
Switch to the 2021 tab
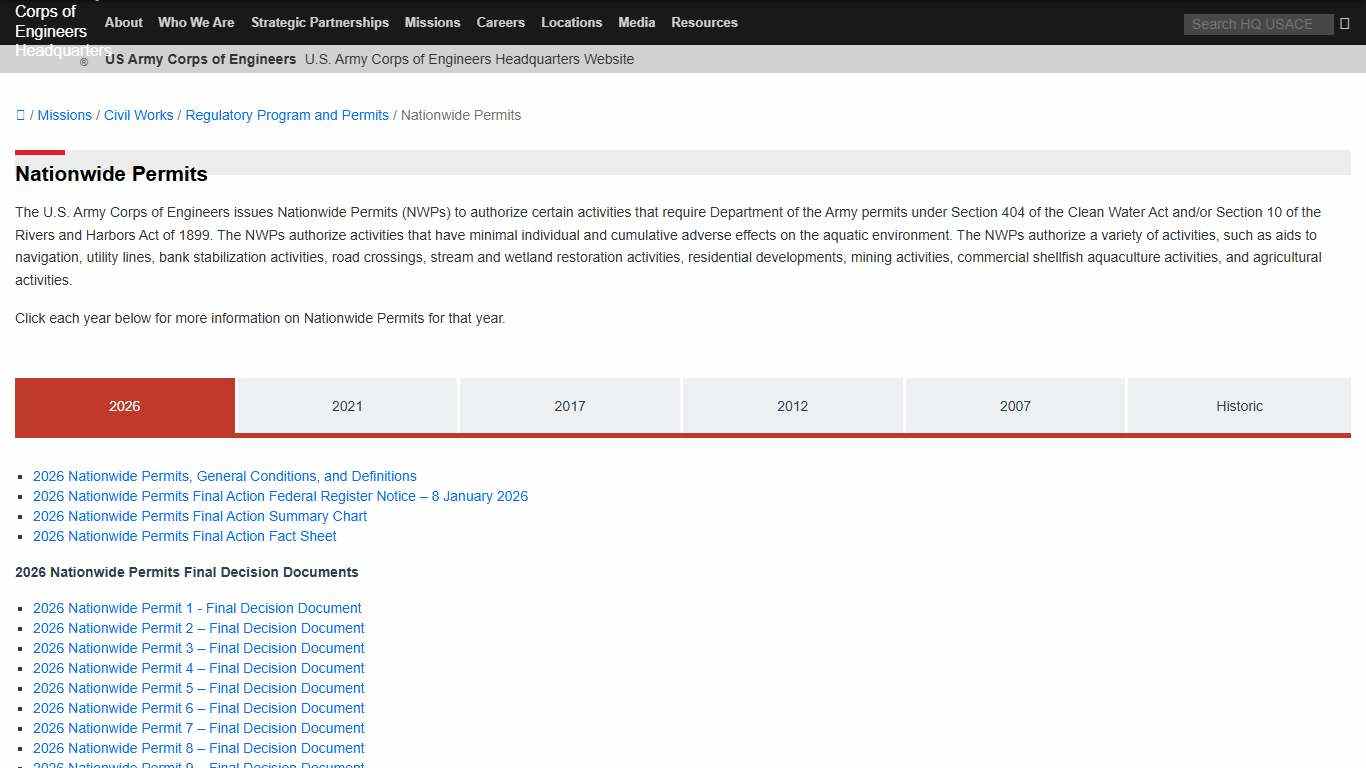(347, 406)
